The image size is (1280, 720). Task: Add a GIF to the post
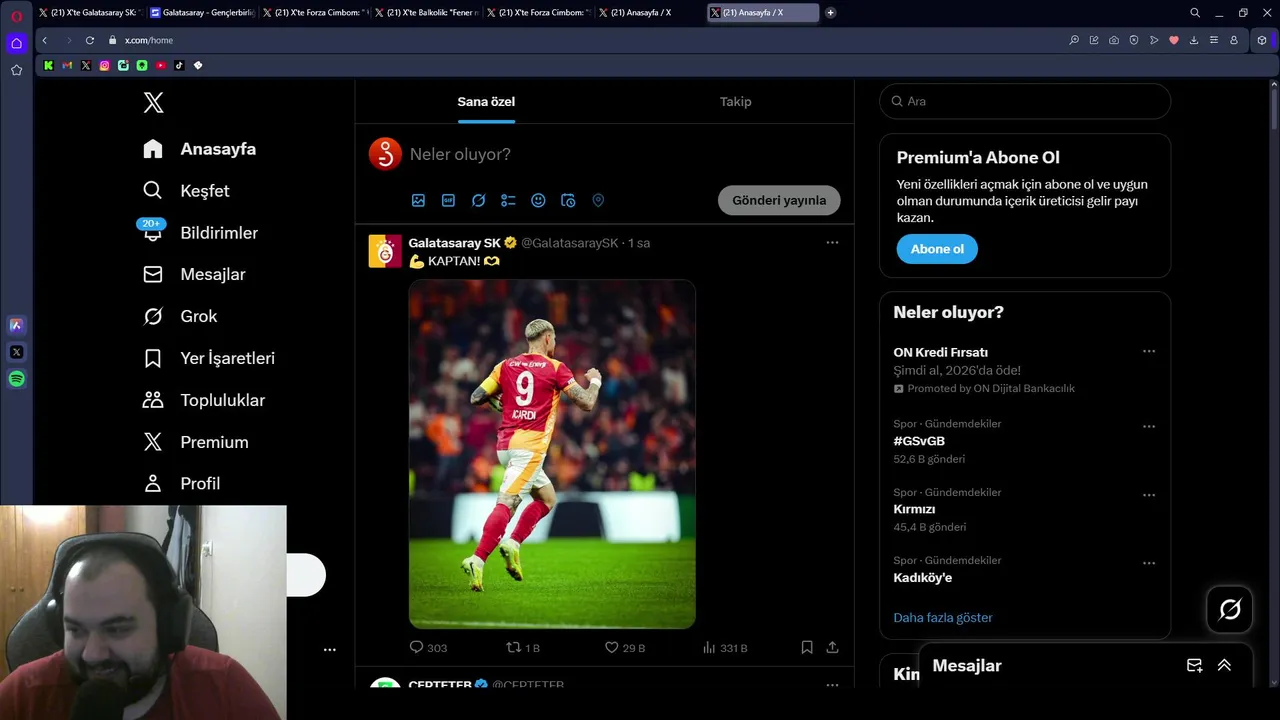pos(448,200)
